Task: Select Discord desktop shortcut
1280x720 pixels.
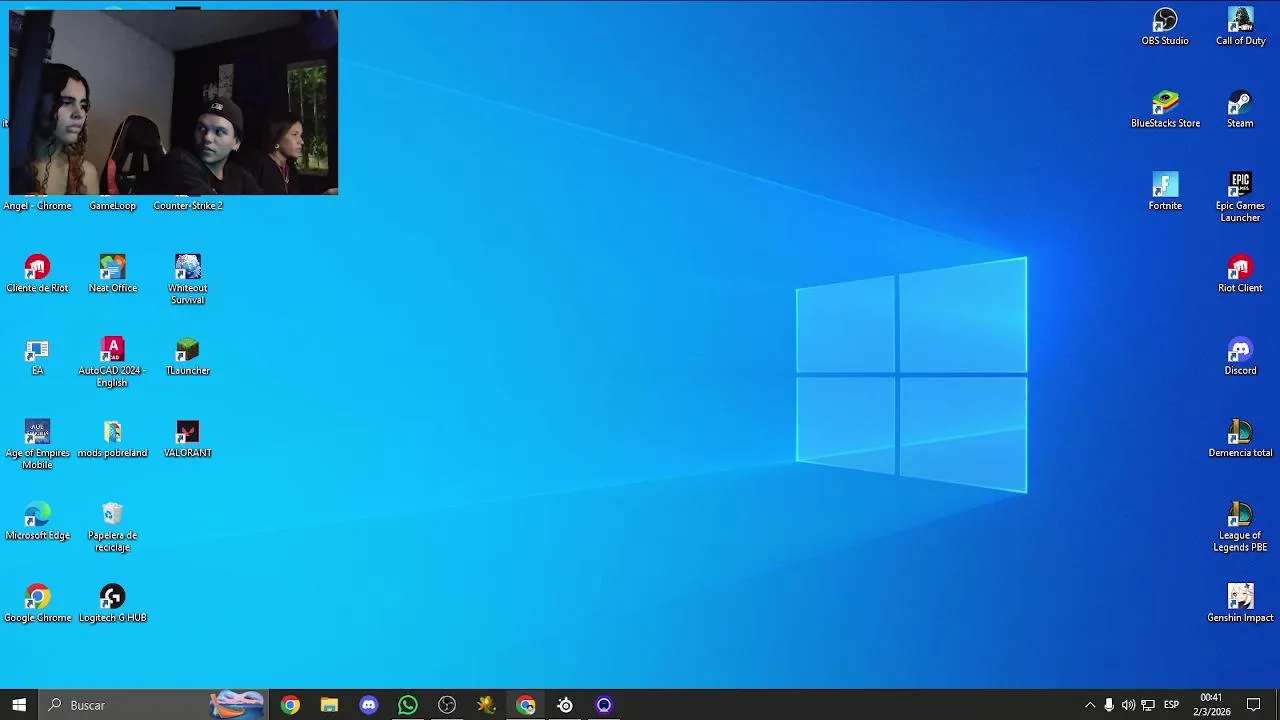Action: pyautogui.click(x=1240, y=356)
